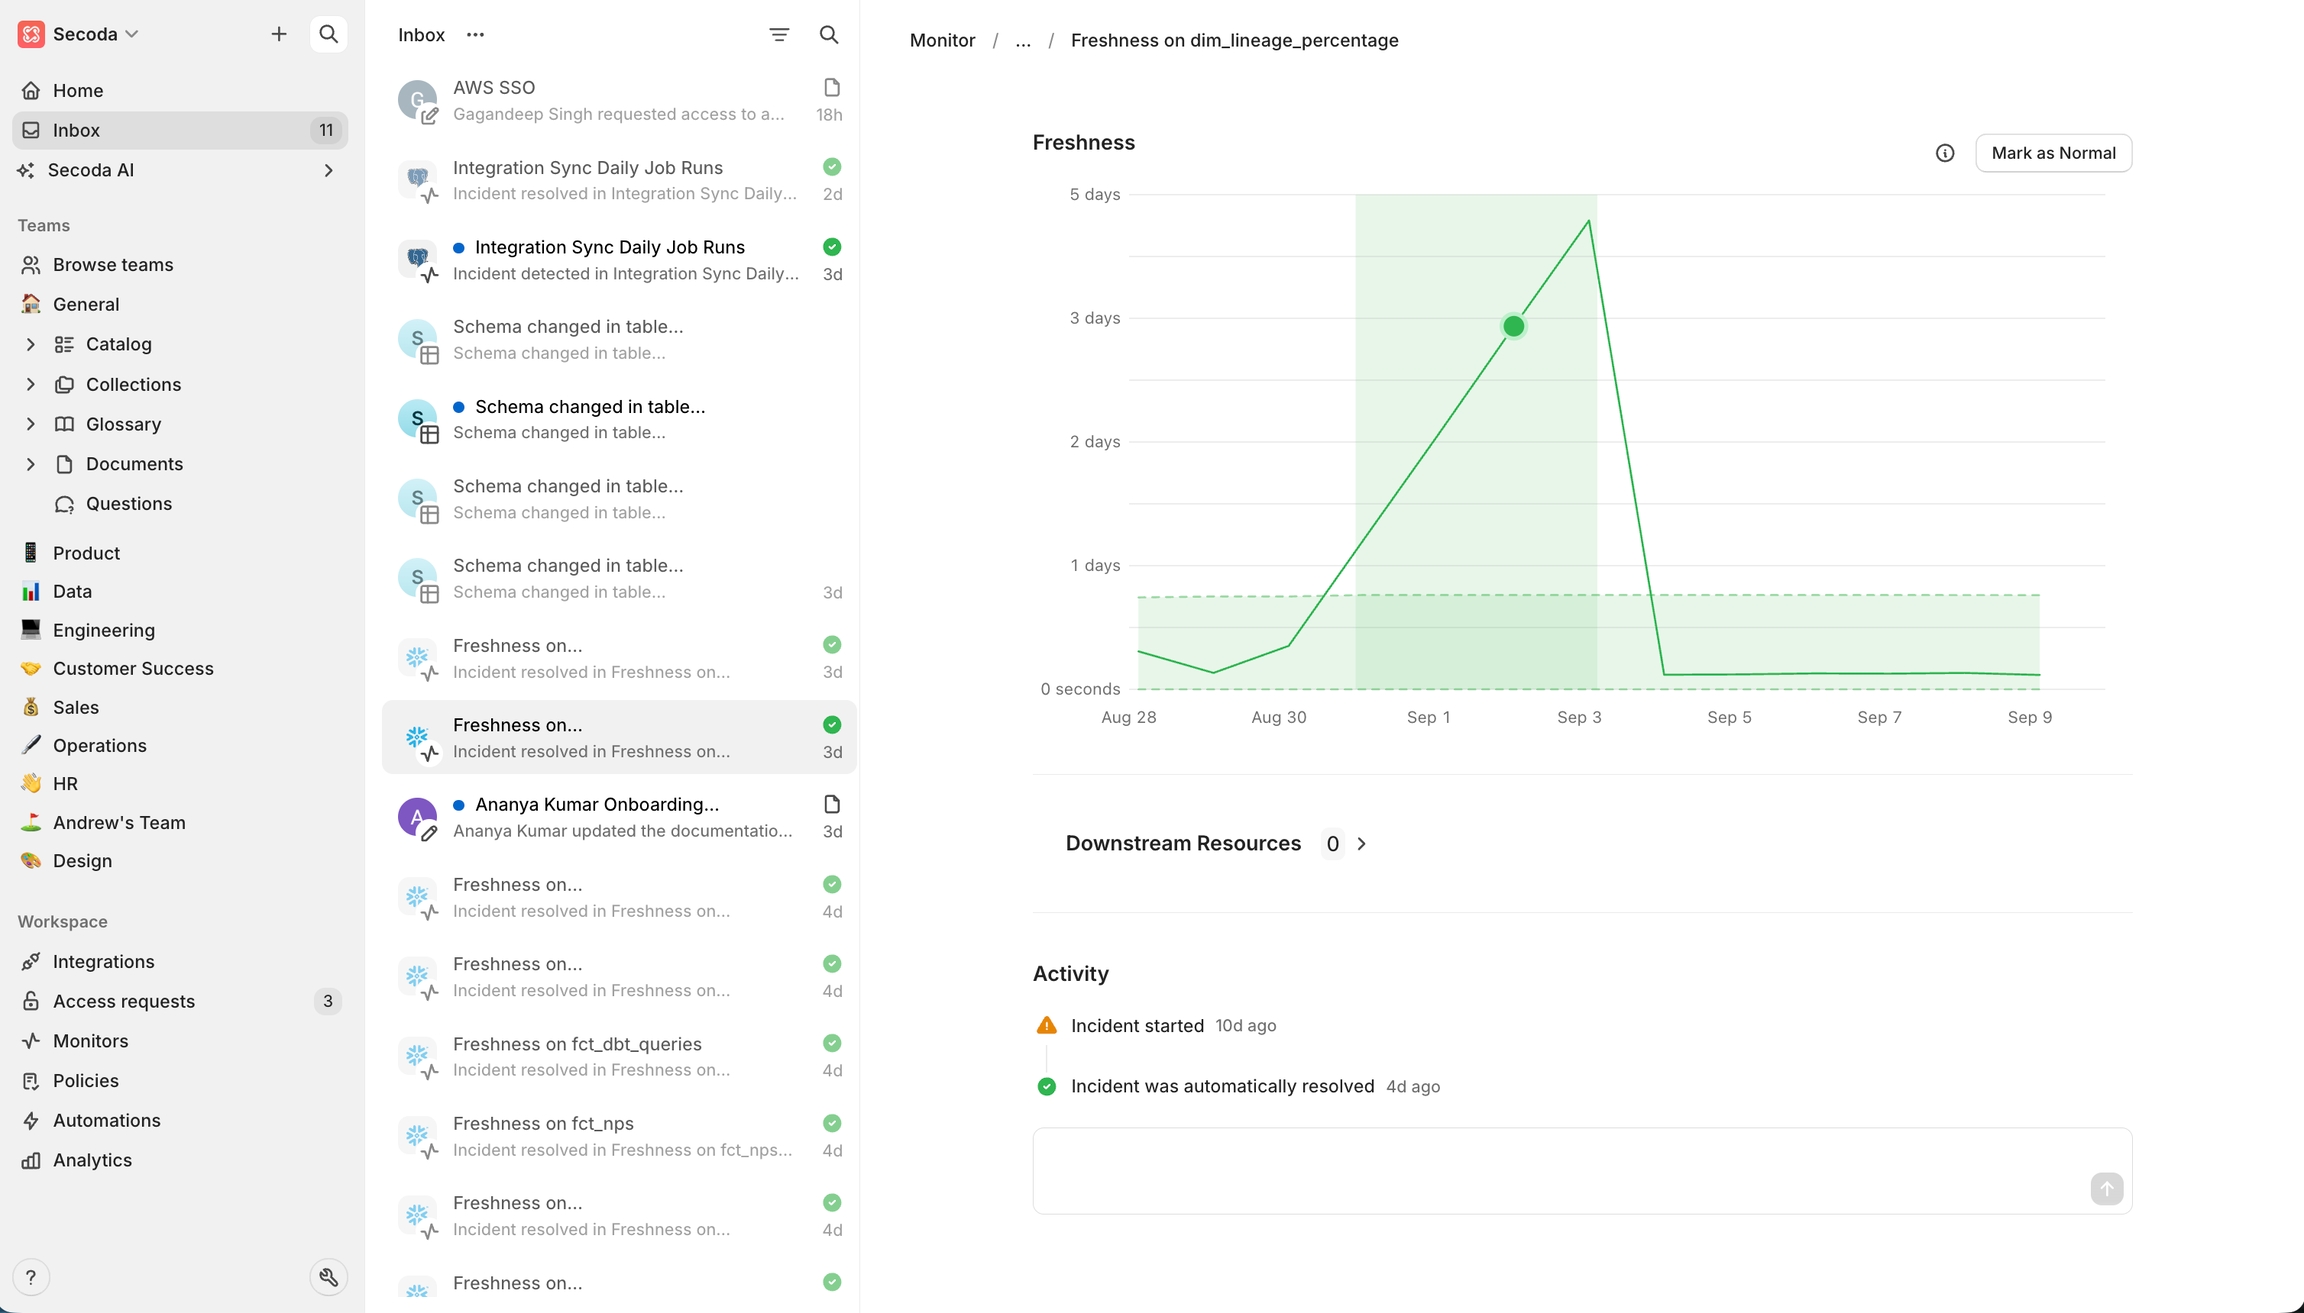Expand the Catalog tree item
The image size is (2304, 1313).
[x=30, y=344]
